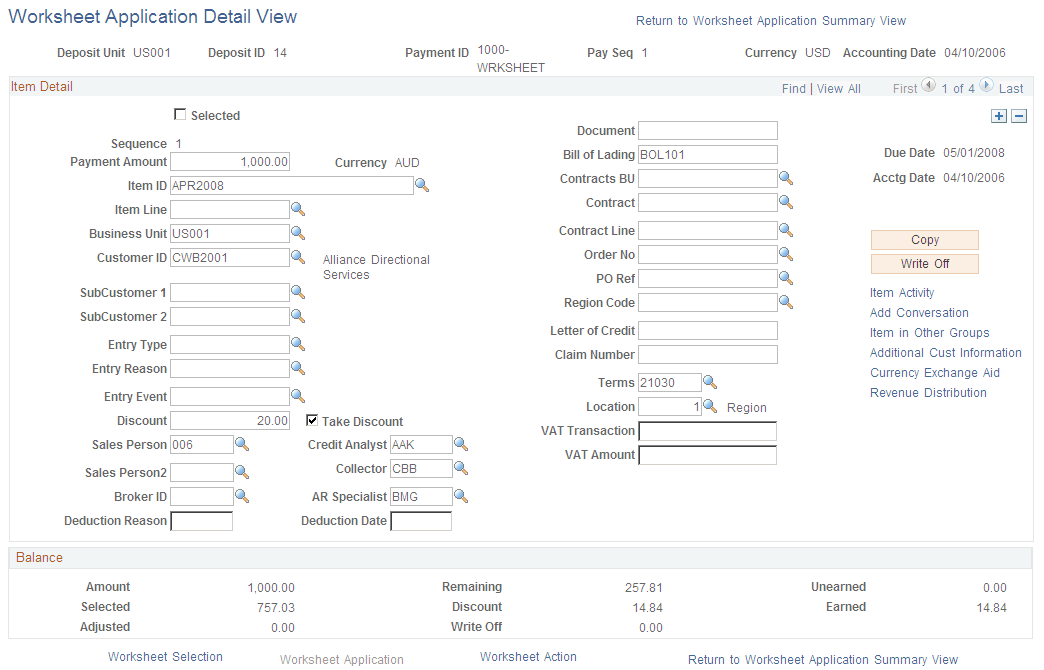Click the Copy button
Image resolution: width=1044 pixels, height=670 pixels.
[x=924, y=240]
